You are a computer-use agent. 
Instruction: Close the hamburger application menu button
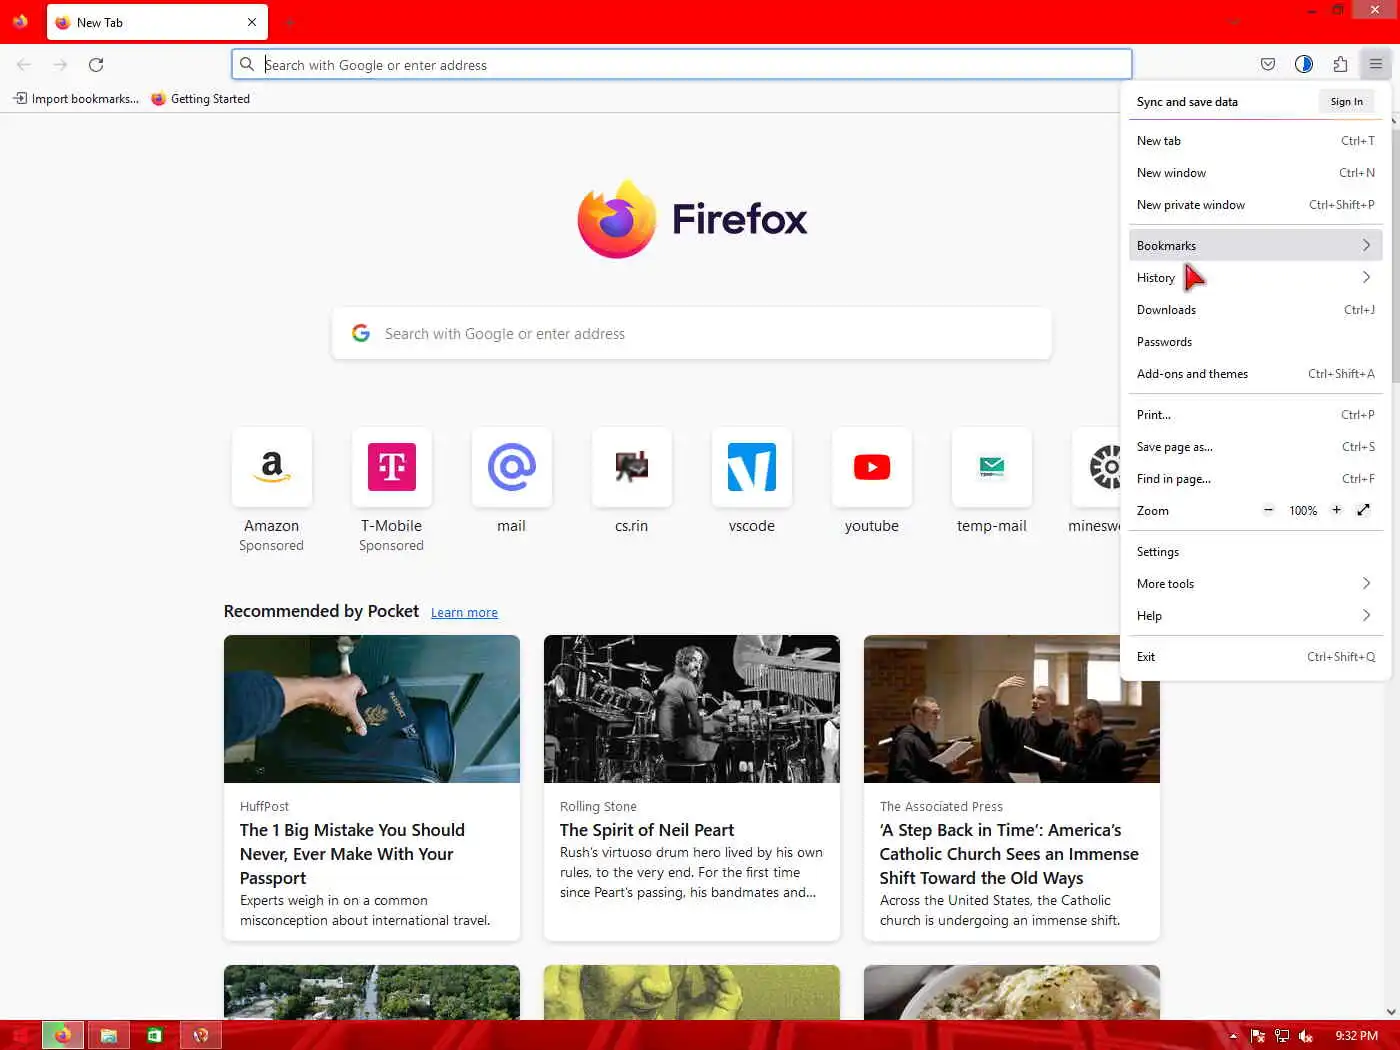tap(1376, 64)
